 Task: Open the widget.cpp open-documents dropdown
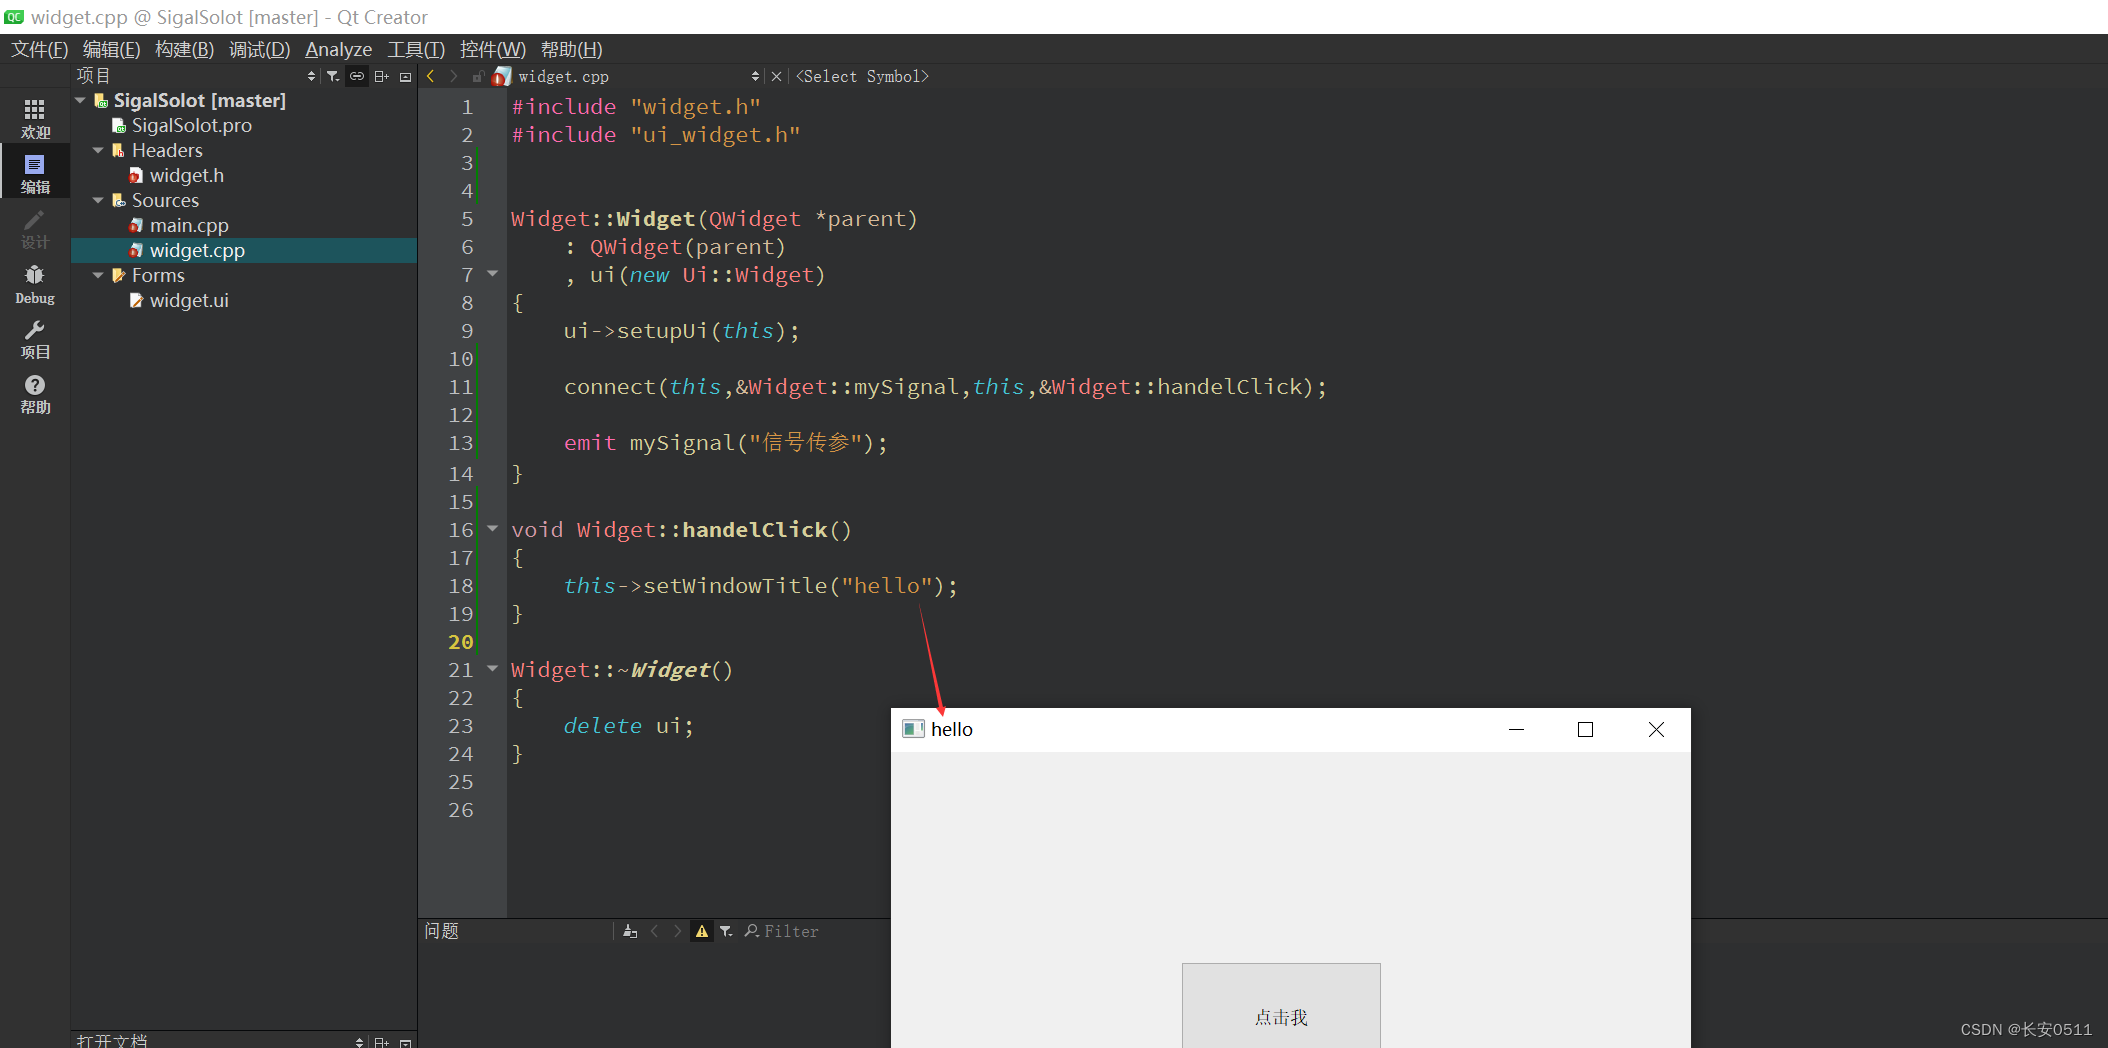coord(755,76)
